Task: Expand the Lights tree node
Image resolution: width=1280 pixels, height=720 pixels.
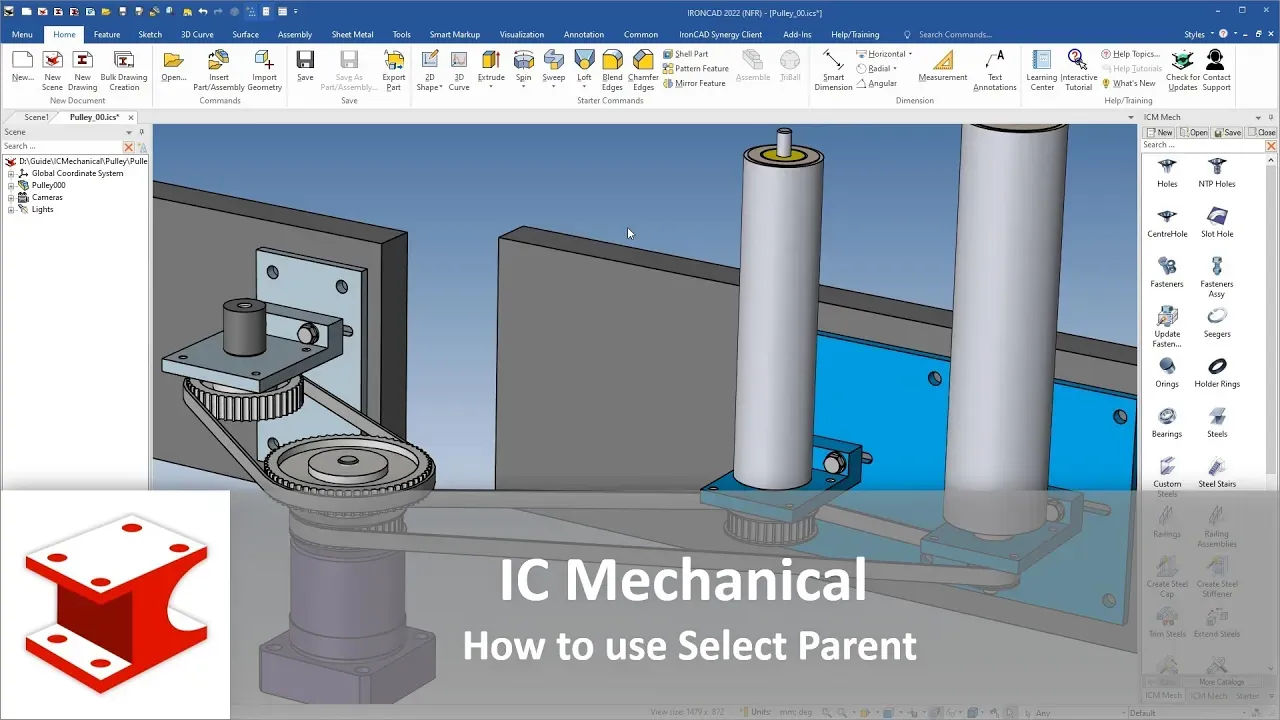Action: coord(11,209)
